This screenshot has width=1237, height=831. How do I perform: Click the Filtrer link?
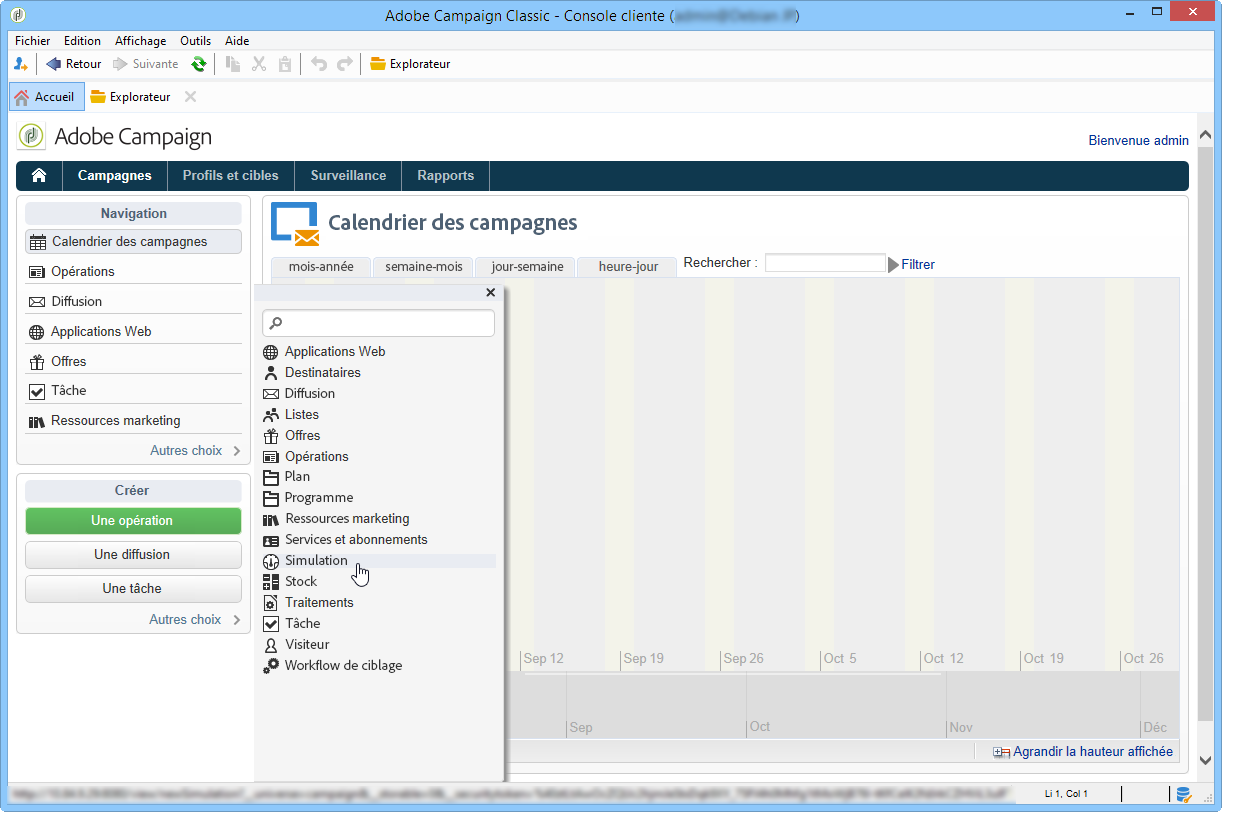918,264
